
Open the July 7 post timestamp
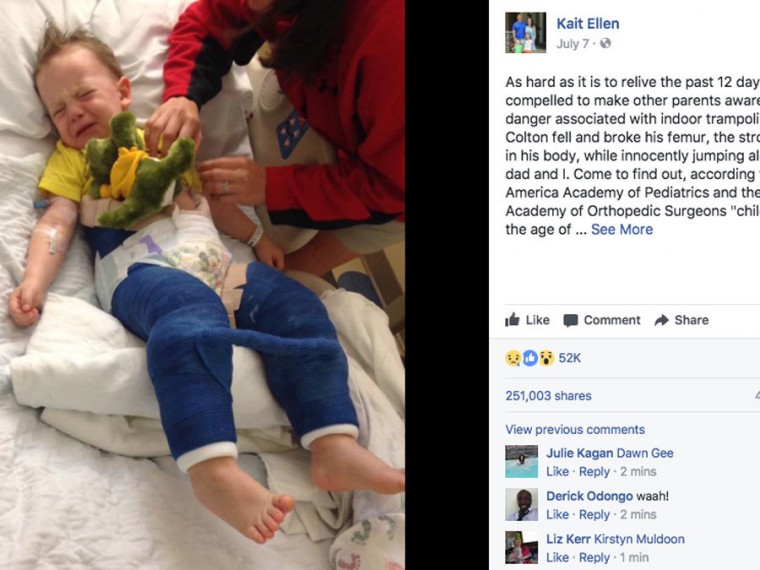572,44
